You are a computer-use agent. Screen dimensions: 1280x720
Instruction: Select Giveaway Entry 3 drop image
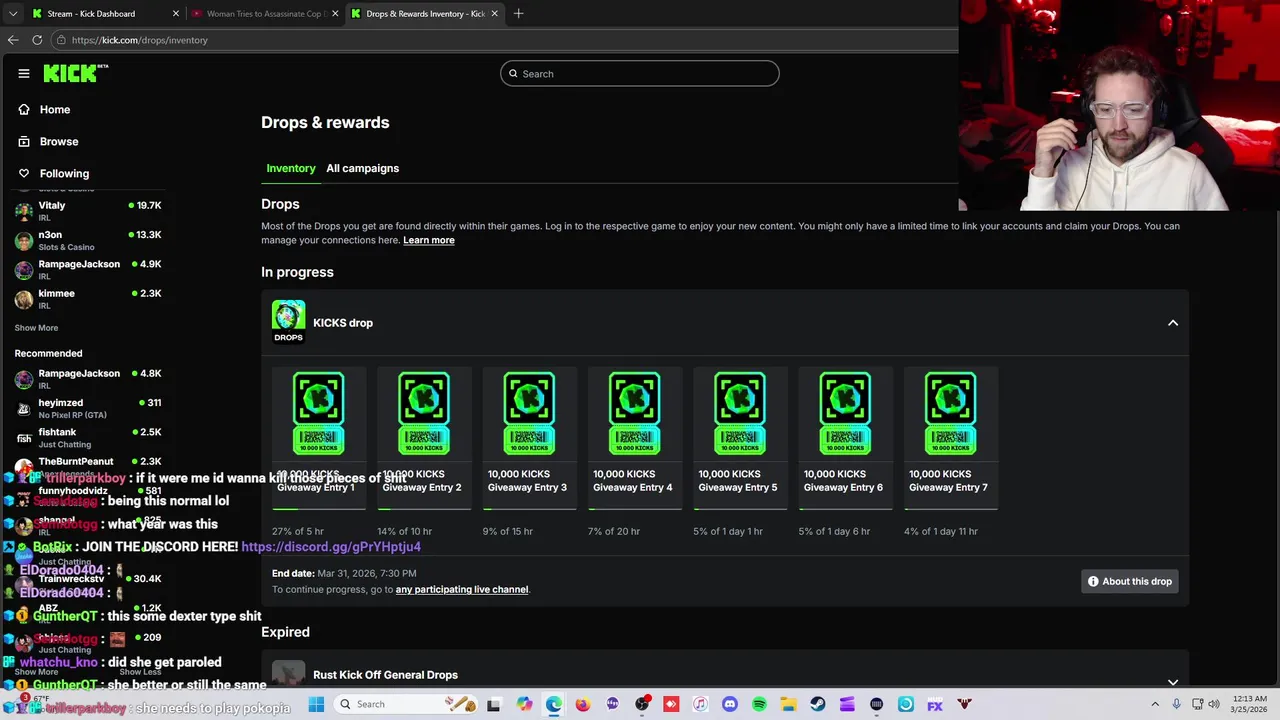529,413
